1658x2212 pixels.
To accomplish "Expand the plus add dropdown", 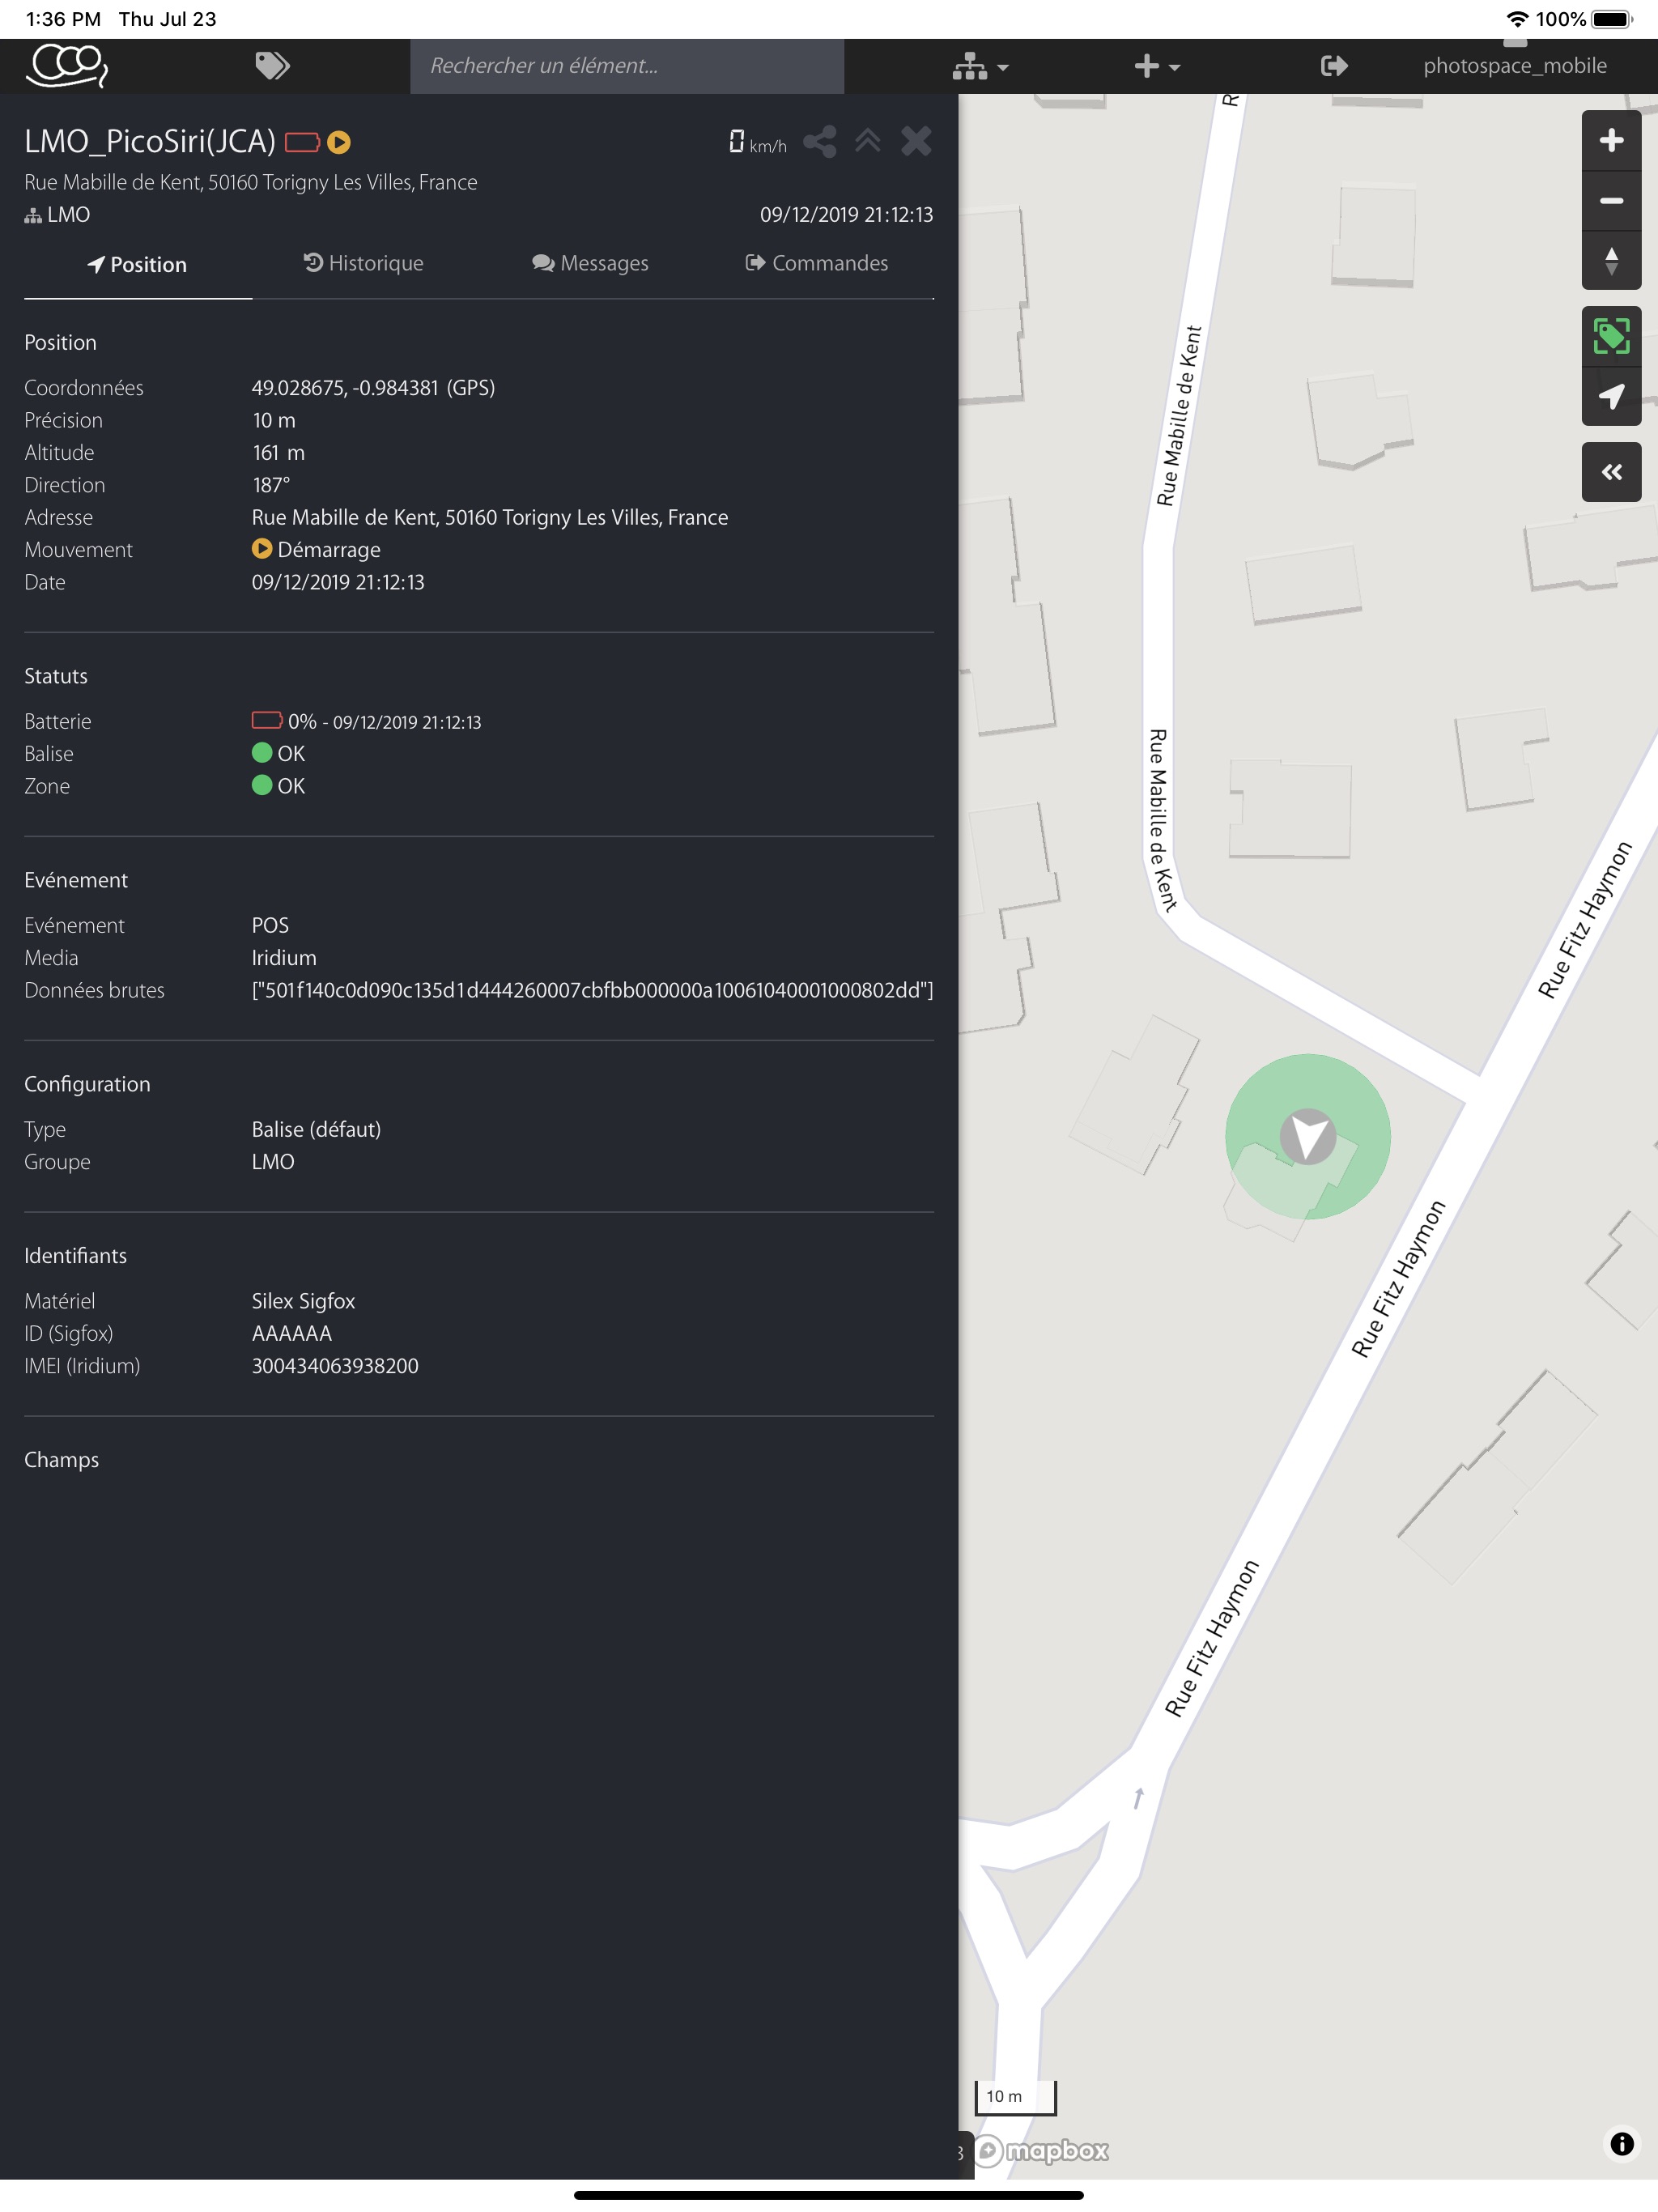I will pyautogui.click(x=1157, y=67).
